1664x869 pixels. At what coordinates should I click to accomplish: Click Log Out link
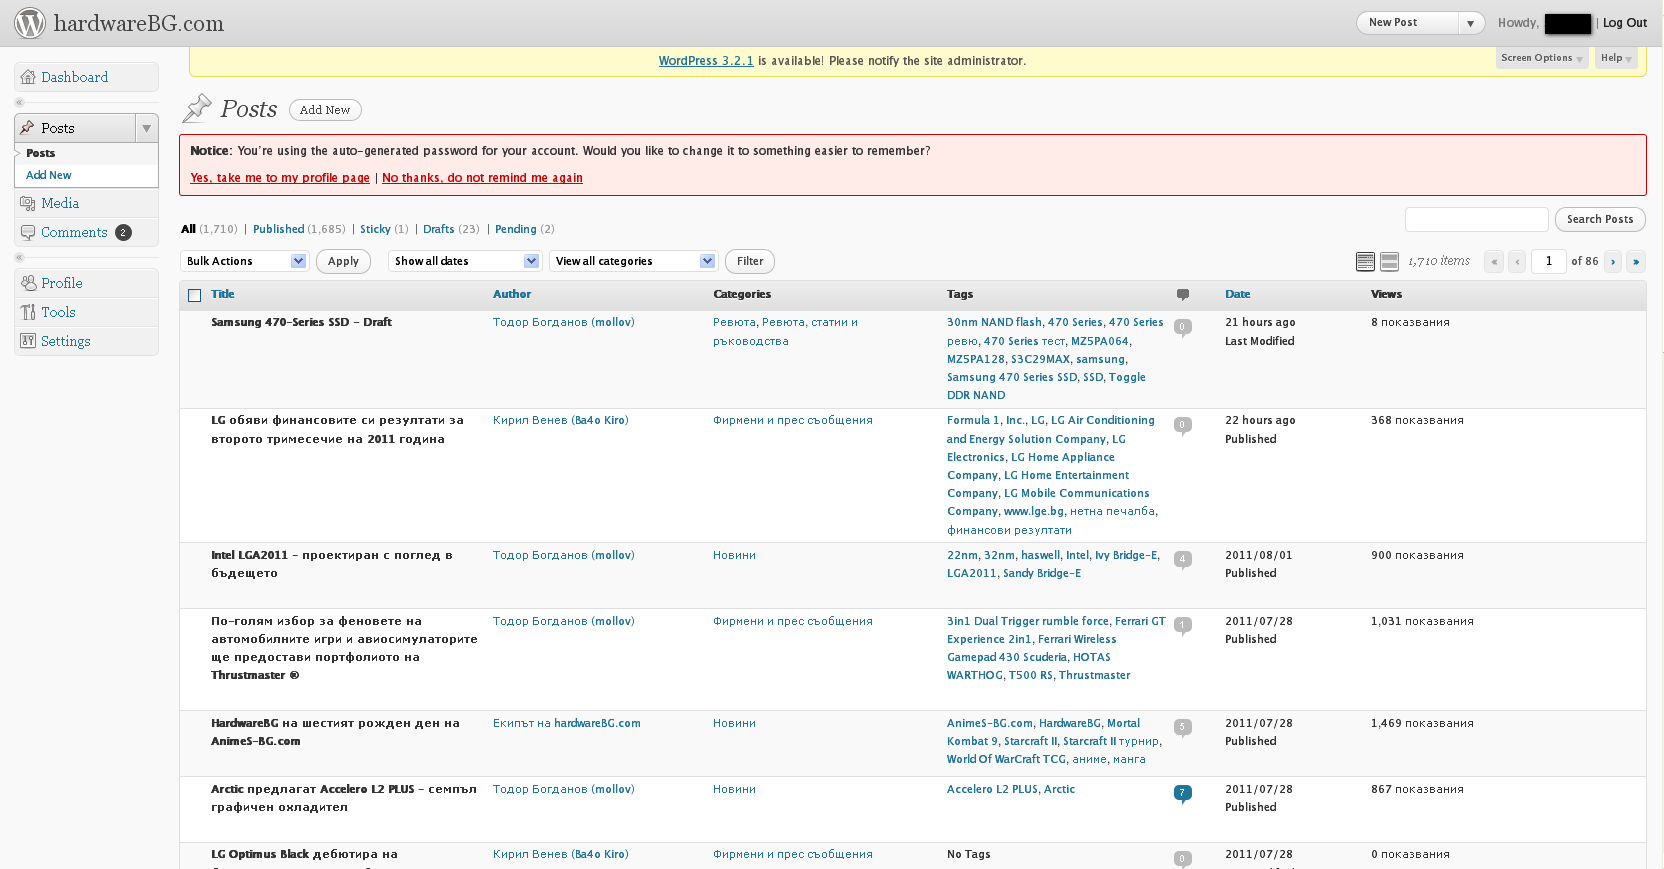1625,23
